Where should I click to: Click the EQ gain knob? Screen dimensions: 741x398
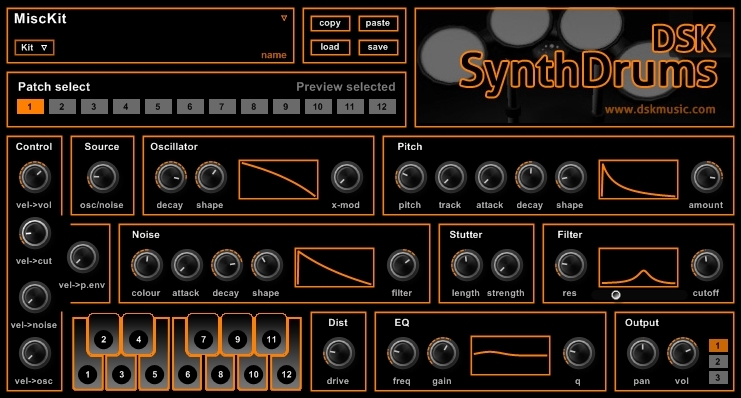pyautogui.click(x=443, y=353)
